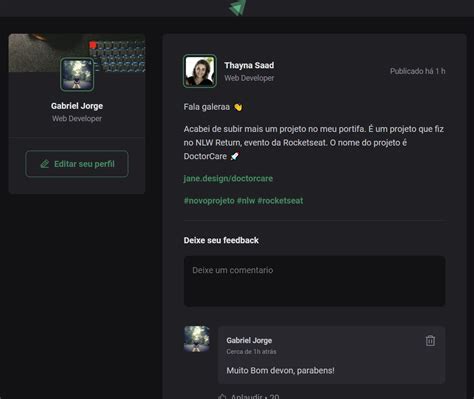The width and height of the screenshot is (474, 399).
Task: Click the #novoprojeto hashtag
Action: pyautogui.click(x=209, y=201)
